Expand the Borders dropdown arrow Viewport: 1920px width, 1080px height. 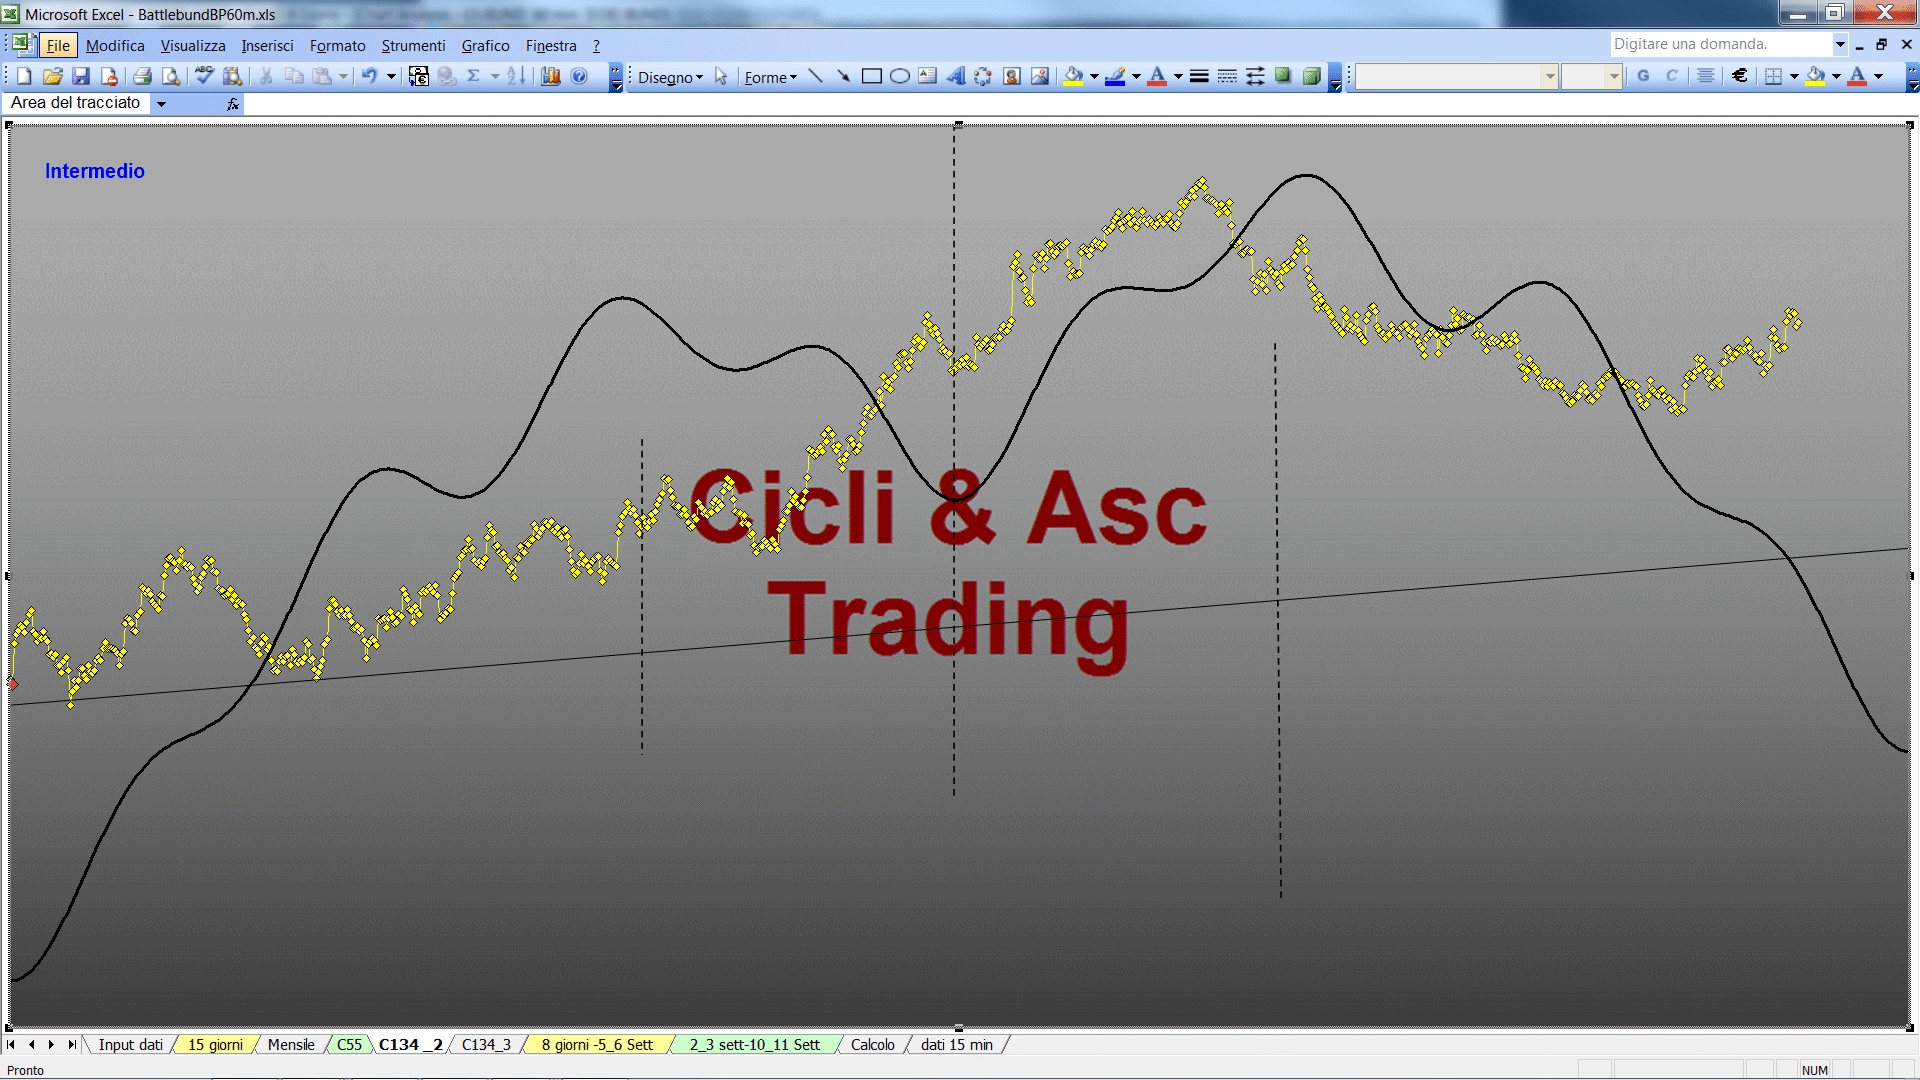pos(1794,76)
